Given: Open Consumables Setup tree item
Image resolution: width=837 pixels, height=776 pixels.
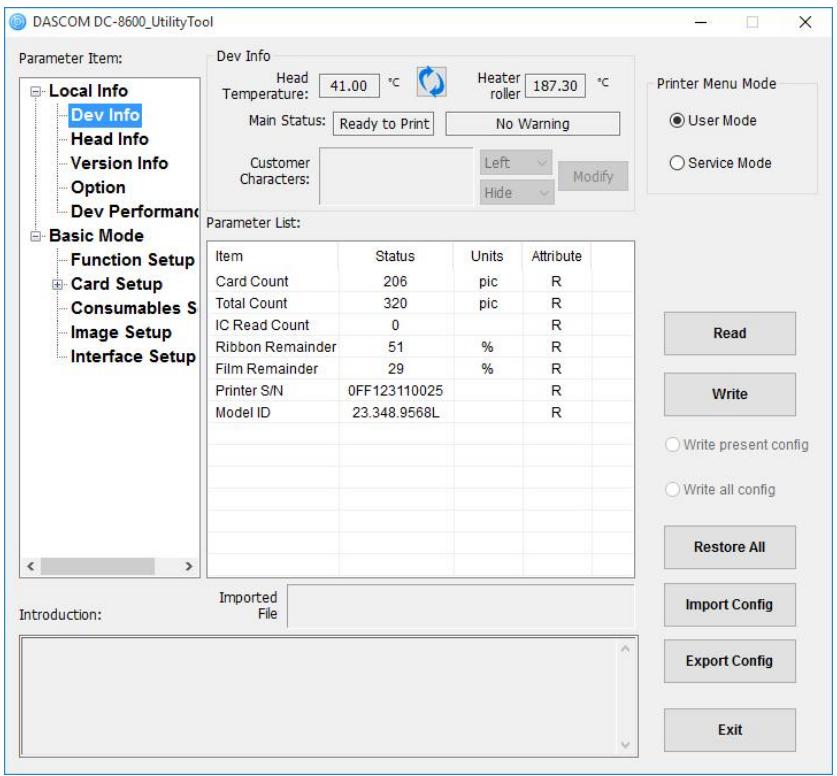Looking at the screenshot, I should [133, 308].
